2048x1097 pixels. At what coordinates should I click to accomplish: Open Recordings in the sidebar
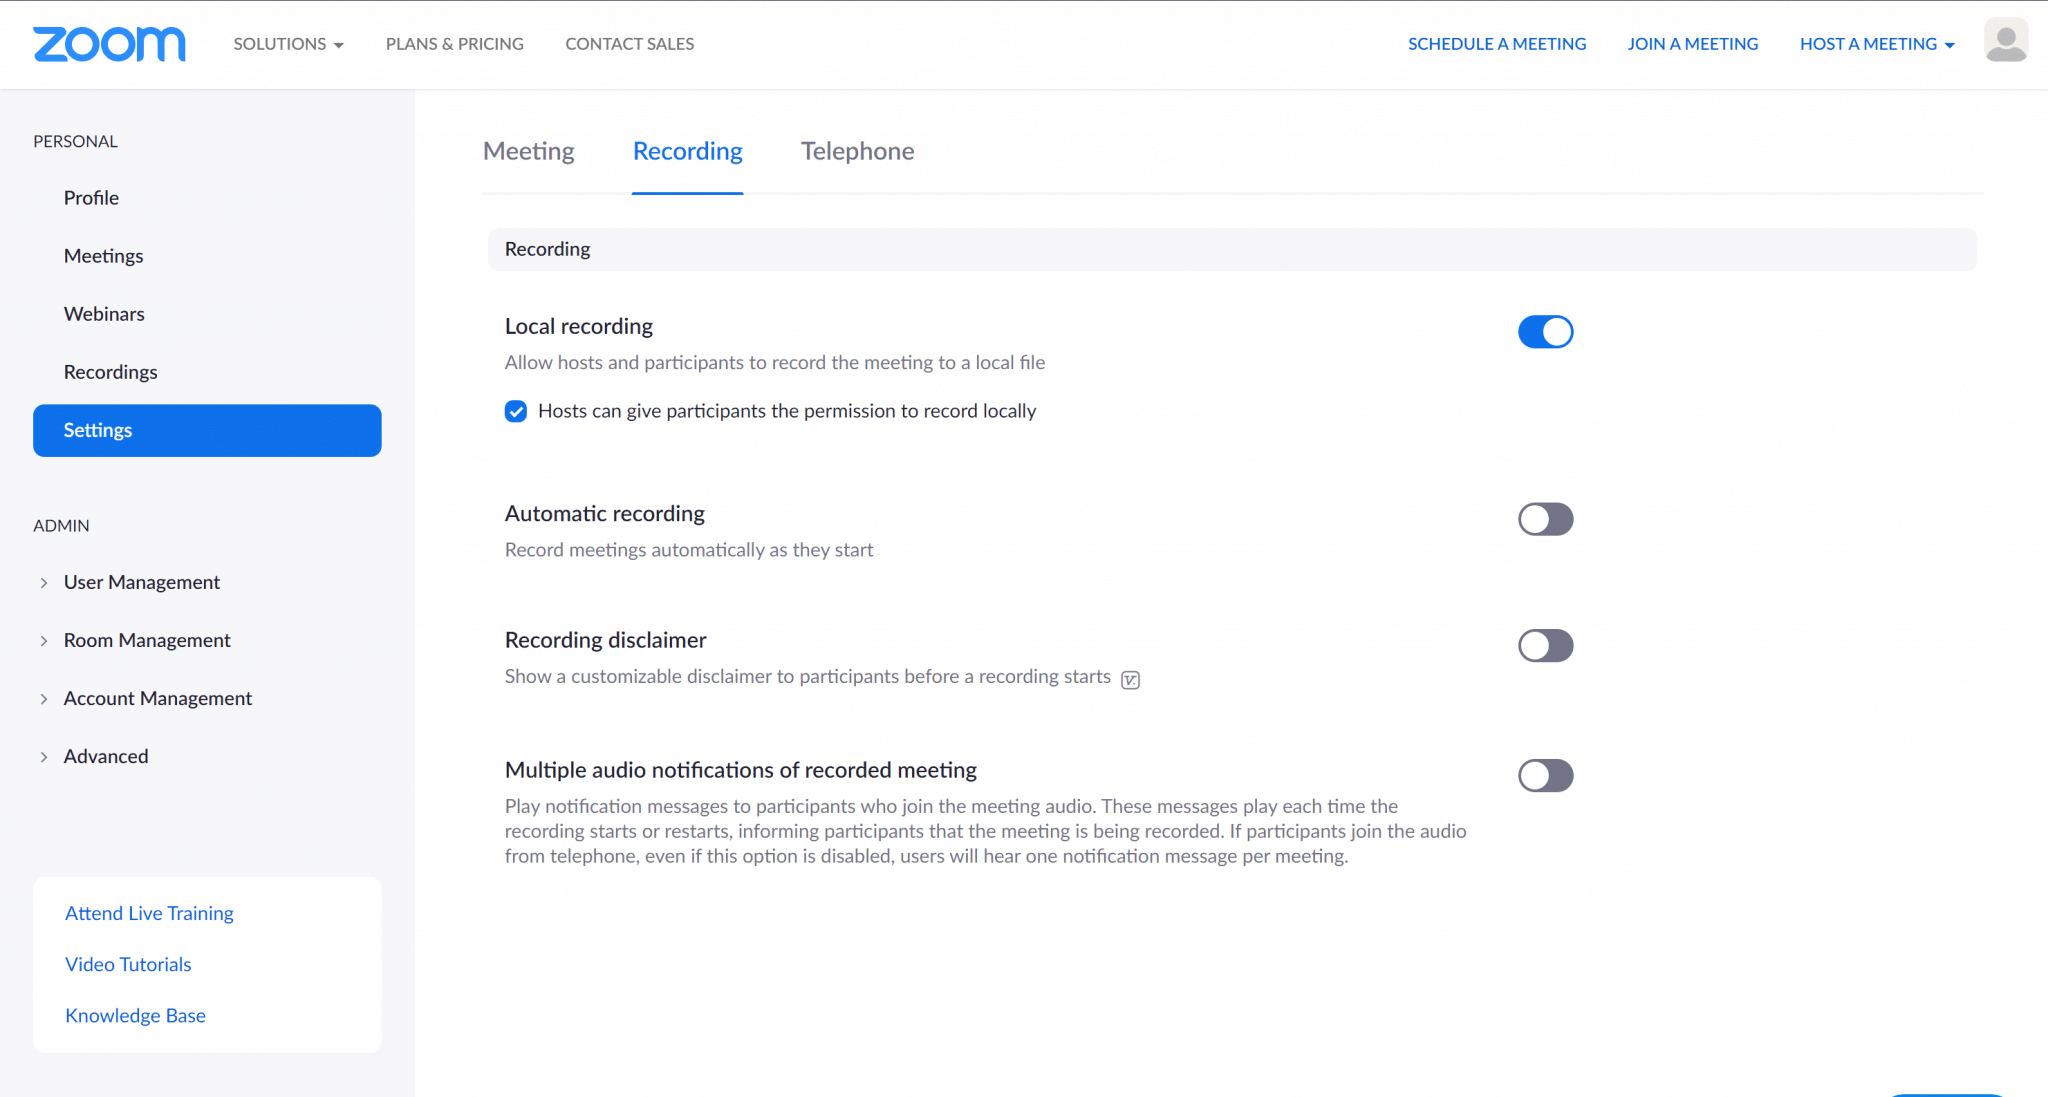click(x=111, y=372)
